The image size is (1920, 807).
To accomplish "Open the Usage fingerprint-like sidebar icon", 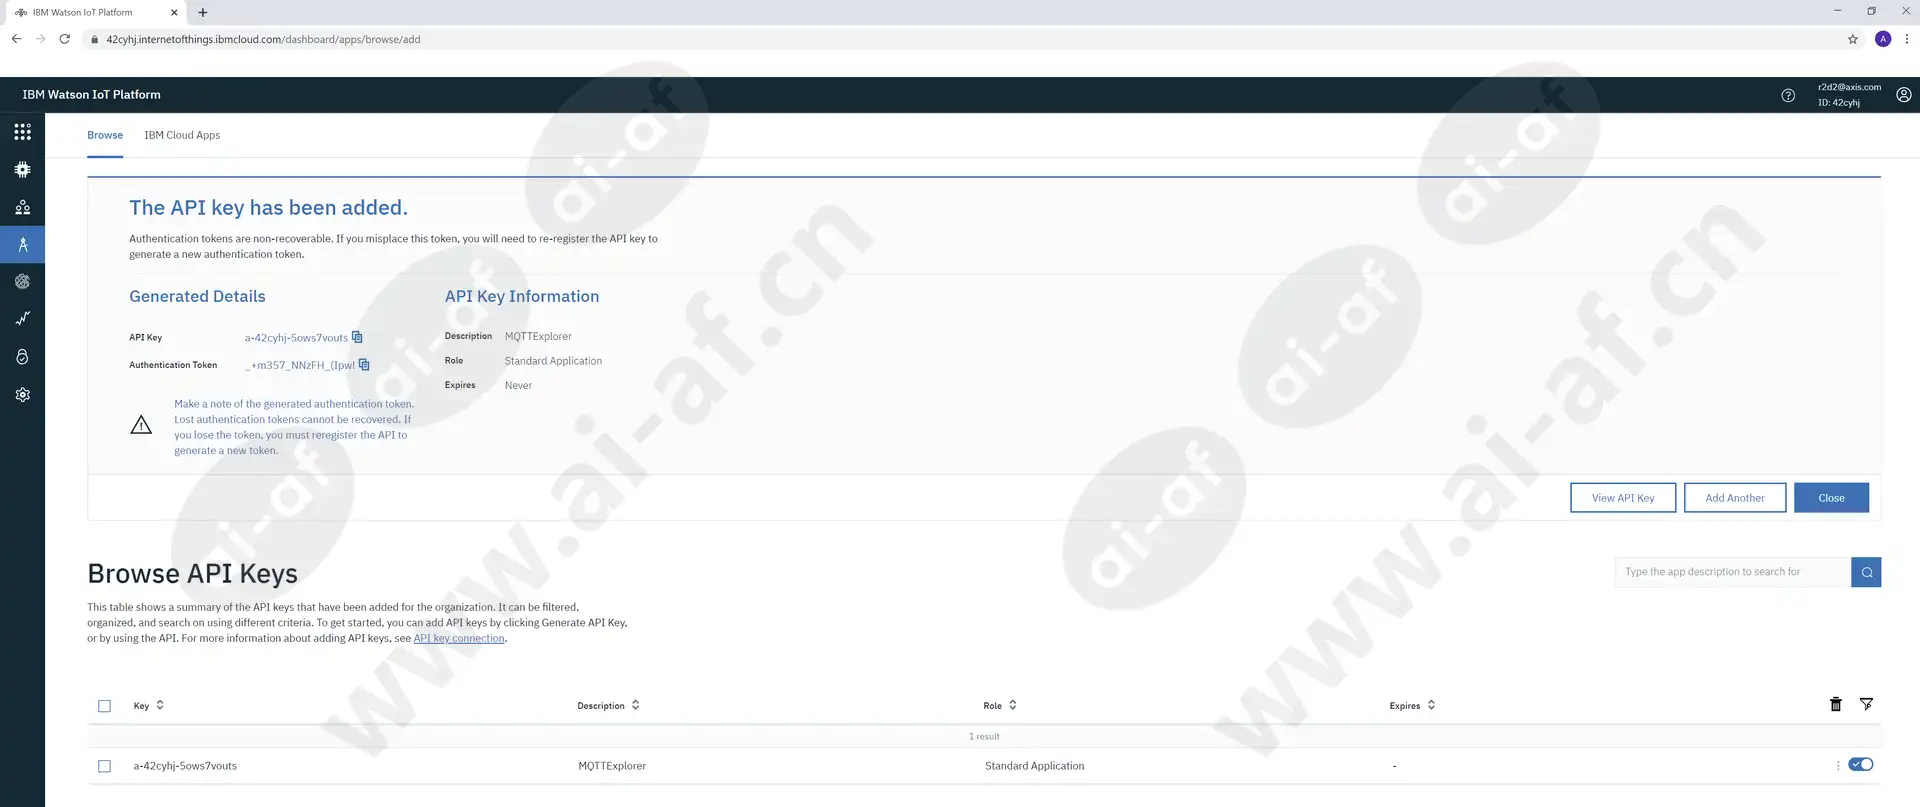I will click(x=22, y=282).
